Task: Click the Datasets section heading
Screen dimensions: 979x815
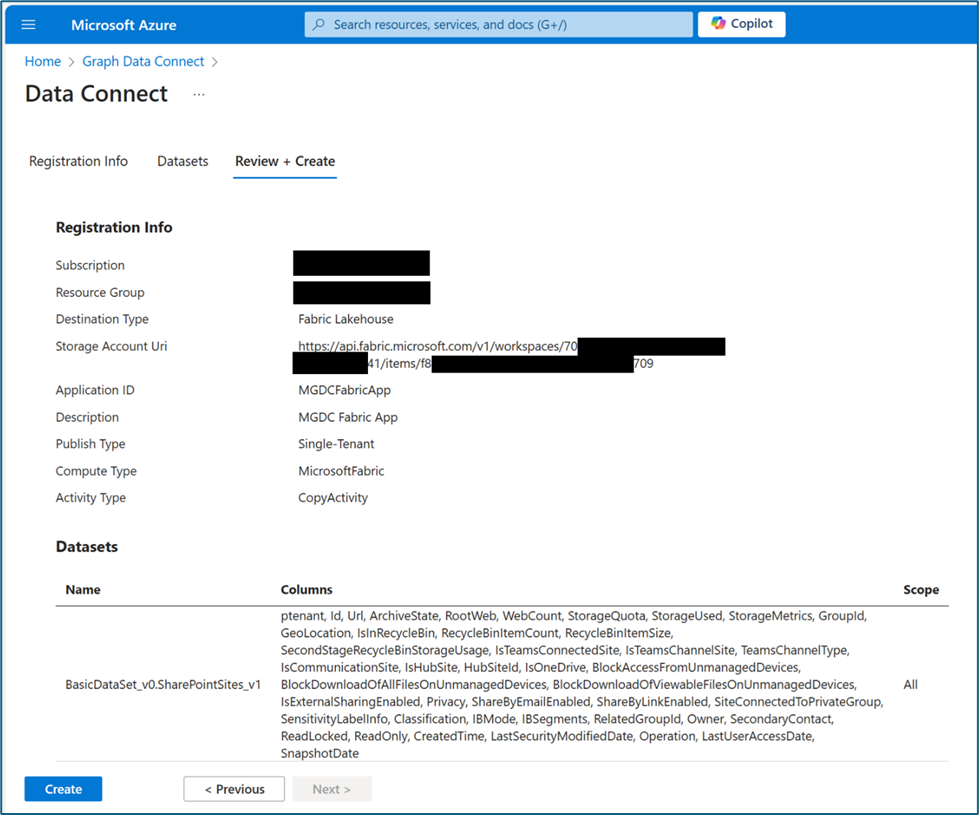Action: pyautogui.click(x=87, y=547)
